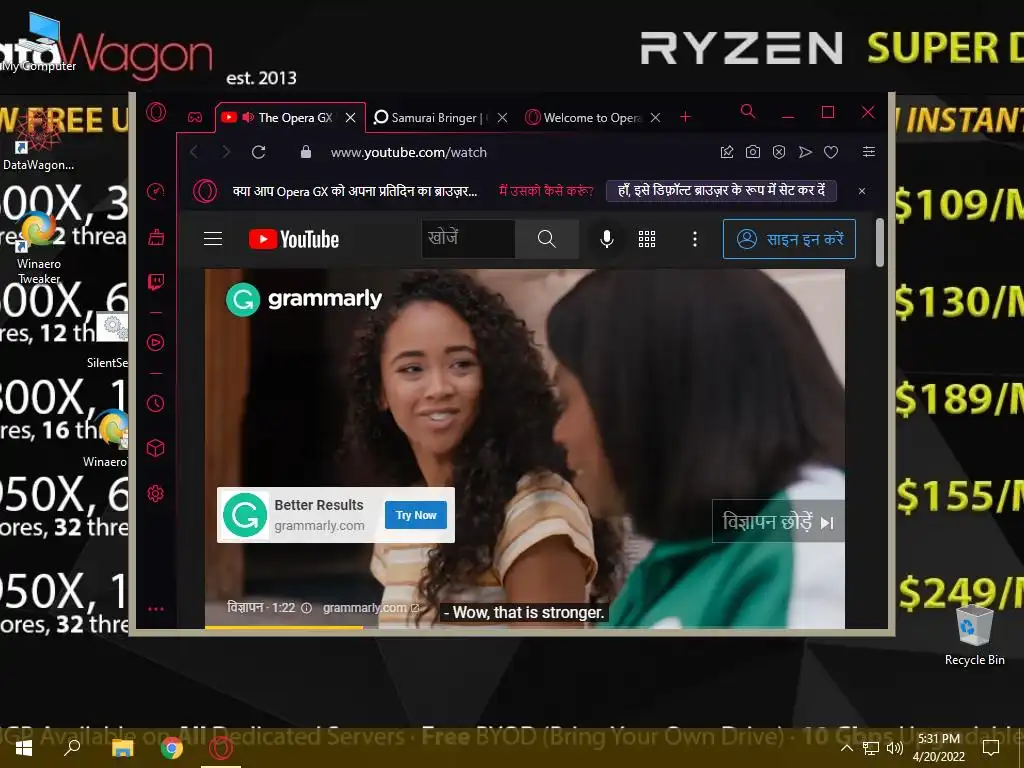Go forward to next page

(x=226, y=152)
